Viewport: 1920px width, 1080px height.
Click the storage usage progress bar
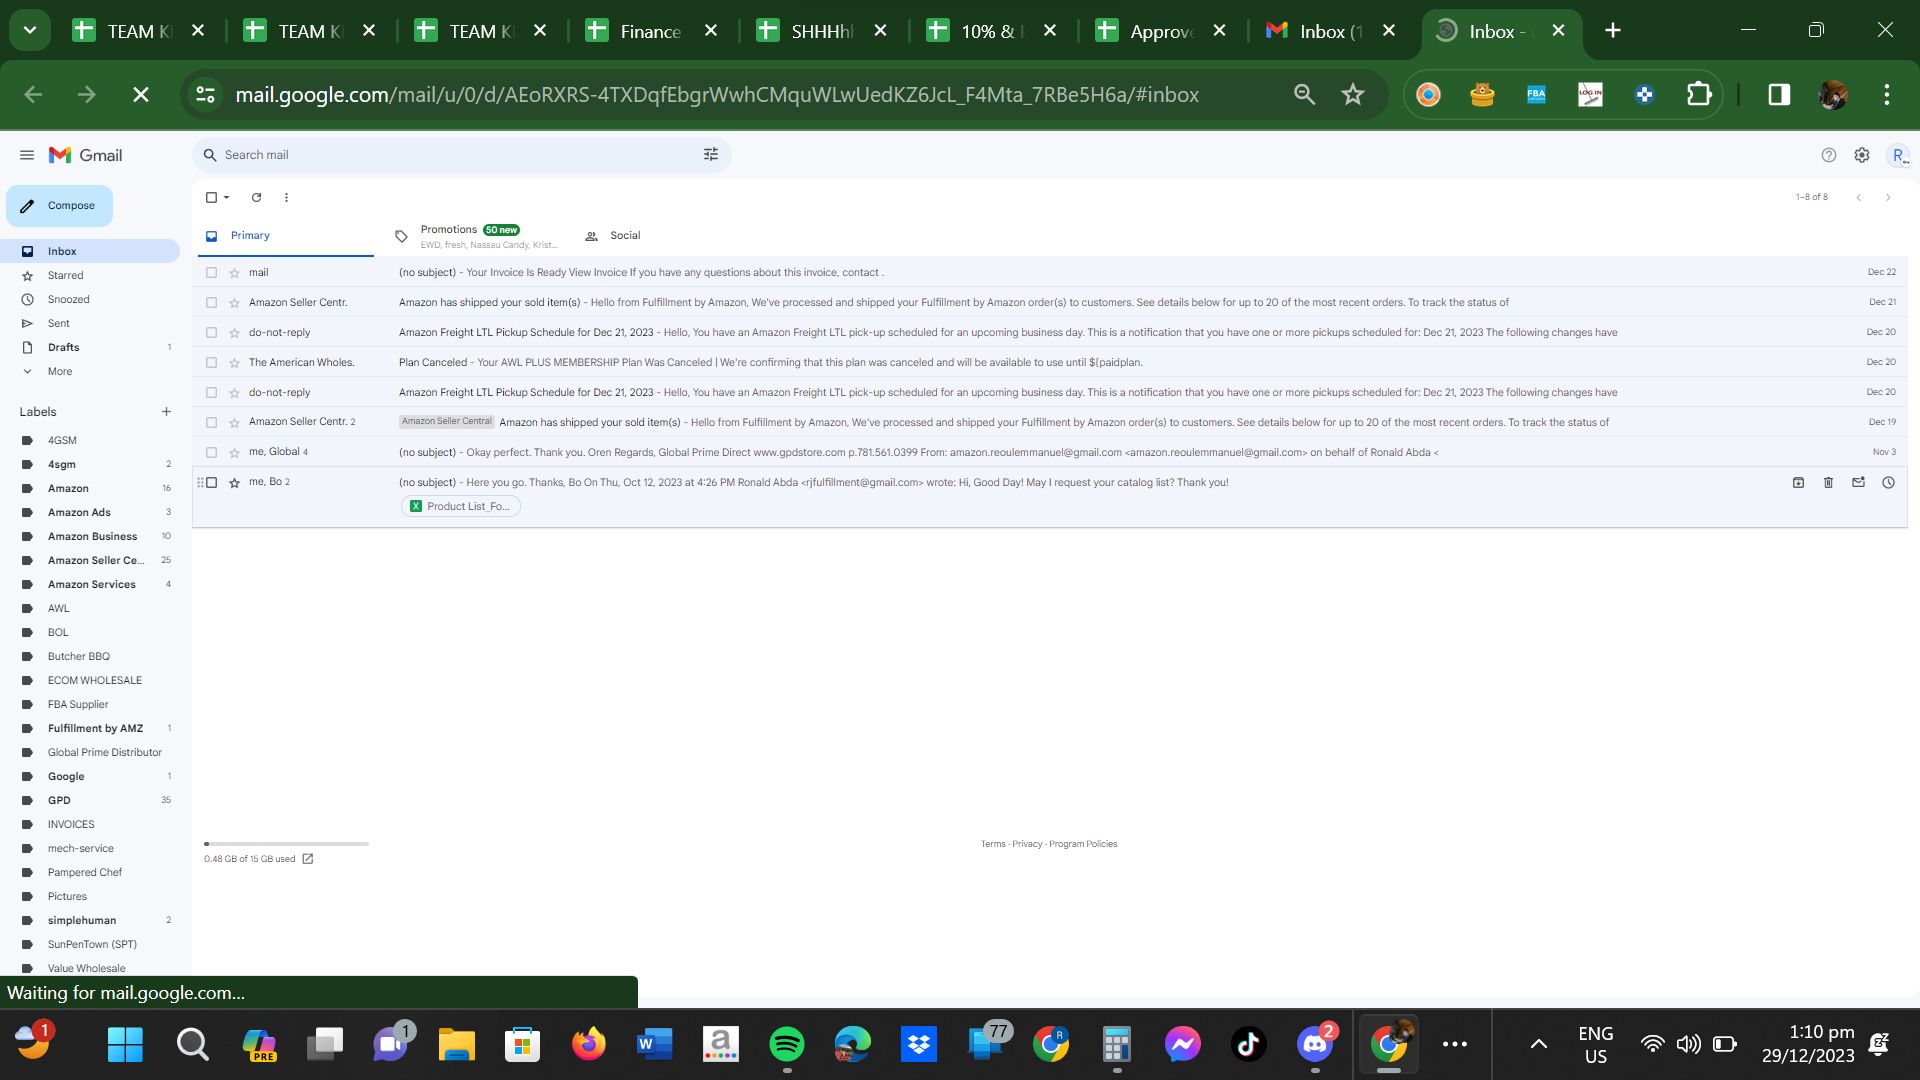click(286, 844)
